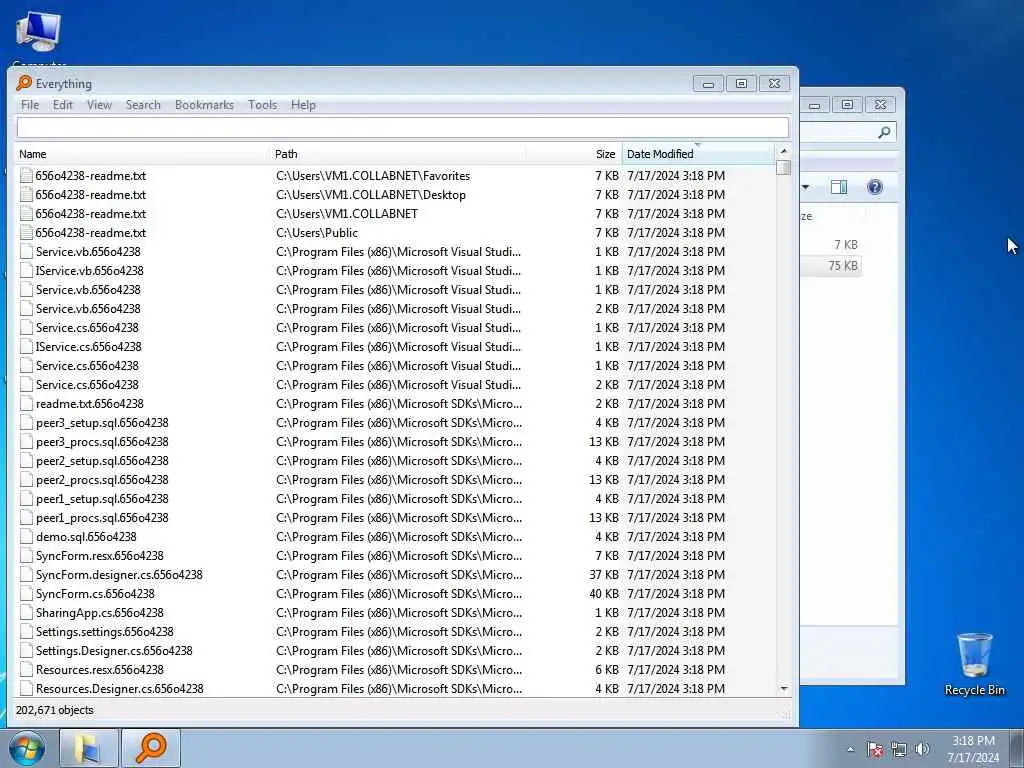This screenshot has width=1024, height=768.
Task: Show hidden system tray icons arrow
Action: [850, 749]
